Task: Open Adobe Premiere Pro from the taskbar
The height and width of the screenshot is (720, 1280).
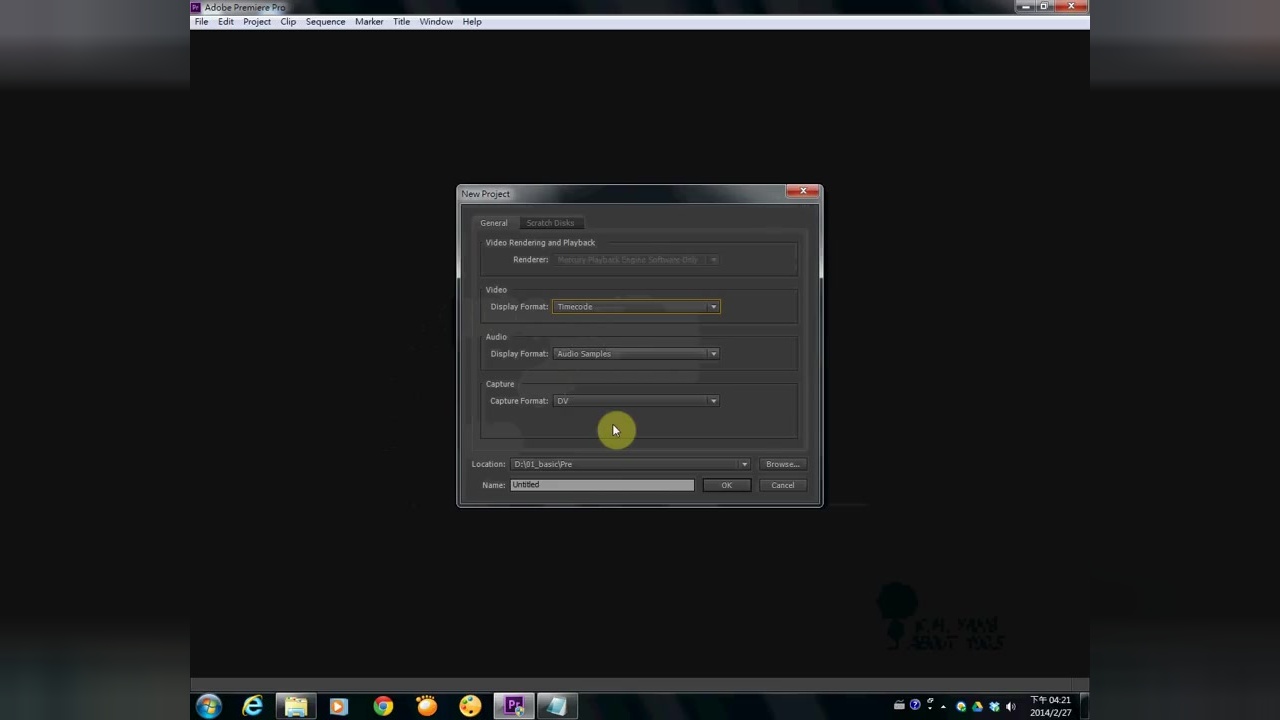Action: coord(514,706)
